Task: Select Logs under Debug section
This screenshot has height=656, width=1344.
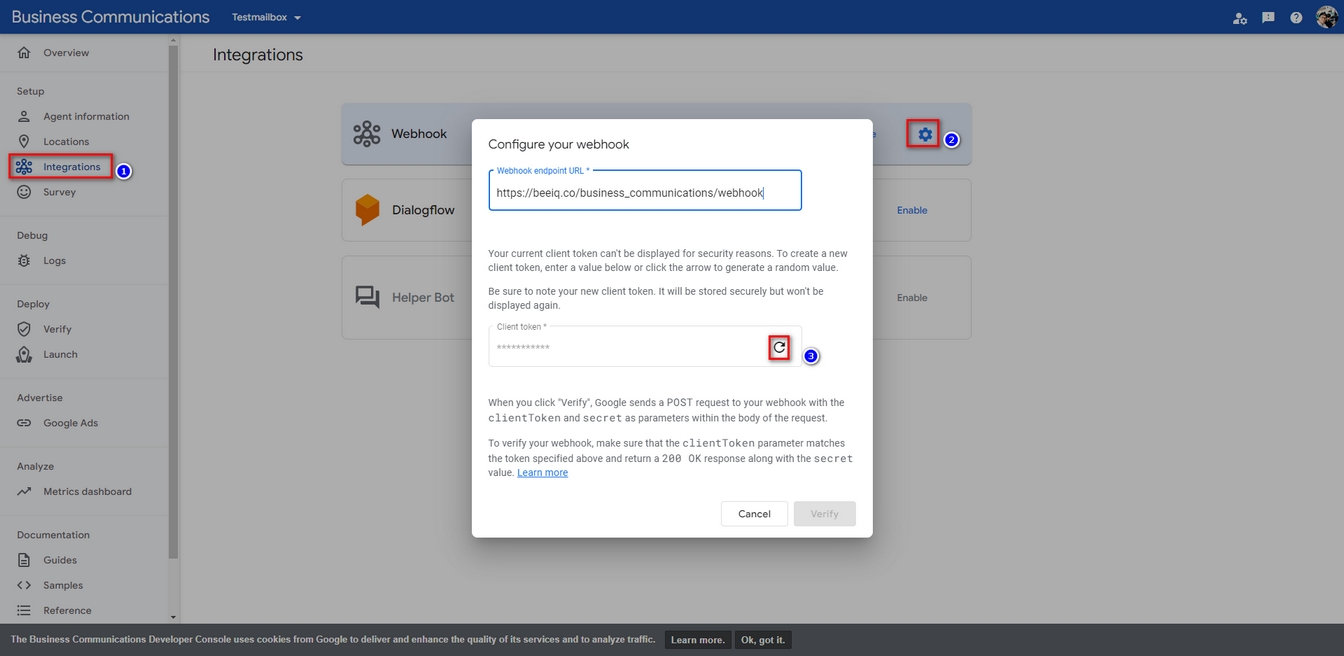Action: [x=54, y=260]
